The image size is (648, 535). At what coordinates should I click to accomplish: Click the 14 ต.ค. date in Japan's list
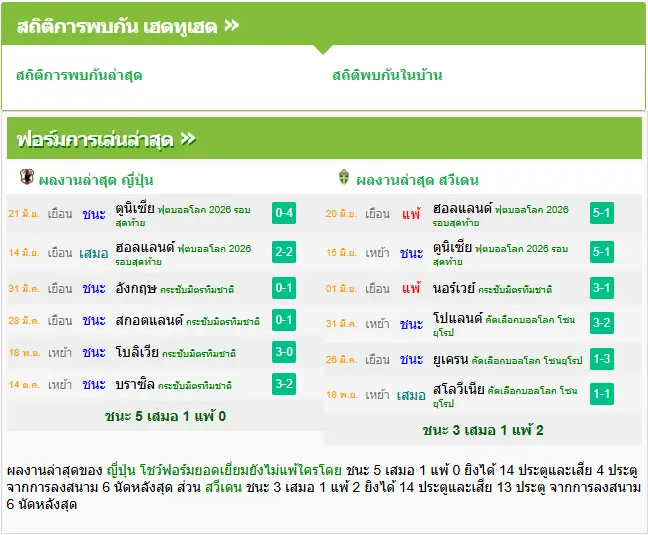[24, 385]
